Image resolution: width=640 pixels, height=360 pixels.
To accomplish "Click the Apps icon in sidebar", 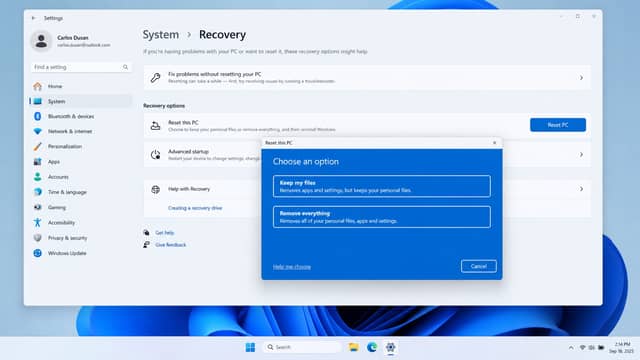I will tap(38, 162).
